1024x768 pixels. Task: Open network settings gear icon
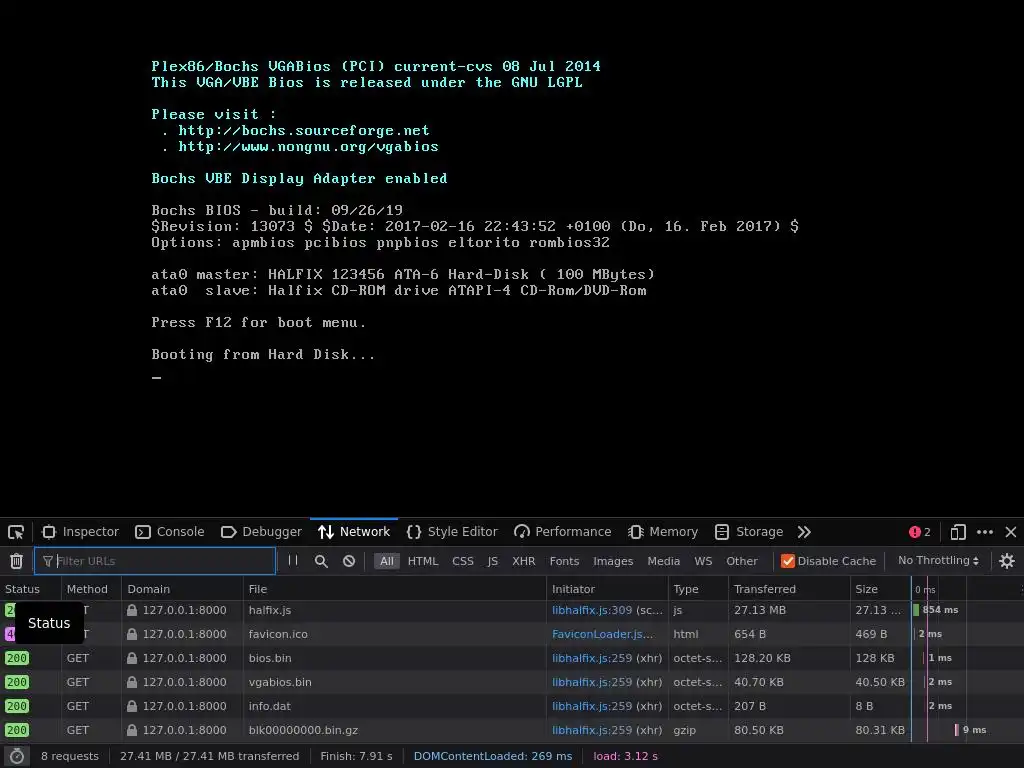coord(1006,561)
